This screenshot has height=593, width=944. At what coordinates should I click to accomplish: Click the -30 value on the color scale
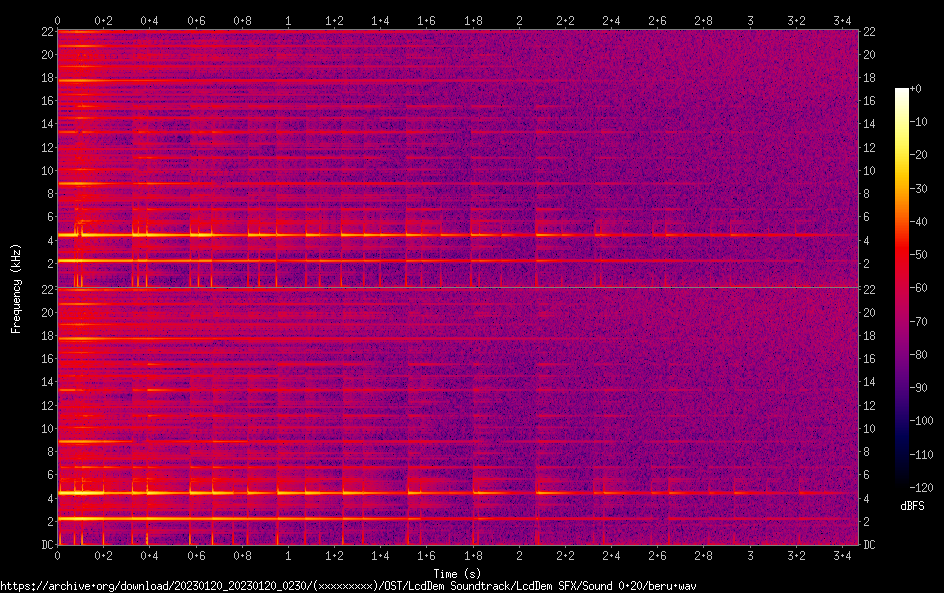918,189
